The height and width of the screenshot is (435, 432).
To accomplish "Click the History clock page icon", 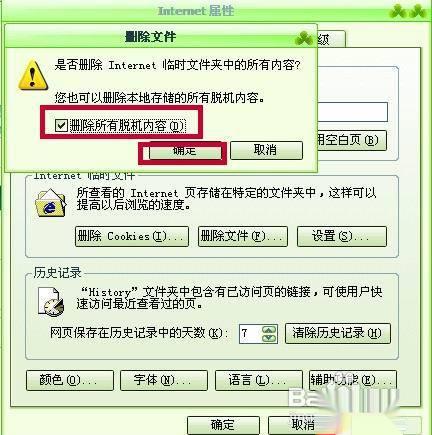I will (50, 302).
